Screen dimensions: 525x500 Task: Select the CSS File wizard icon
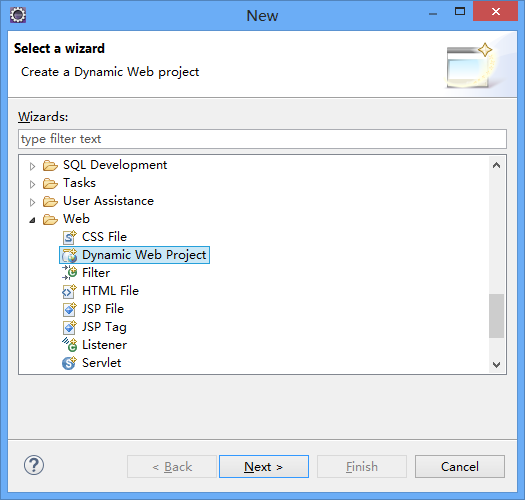pyautogui.click(x=69, y=237)
